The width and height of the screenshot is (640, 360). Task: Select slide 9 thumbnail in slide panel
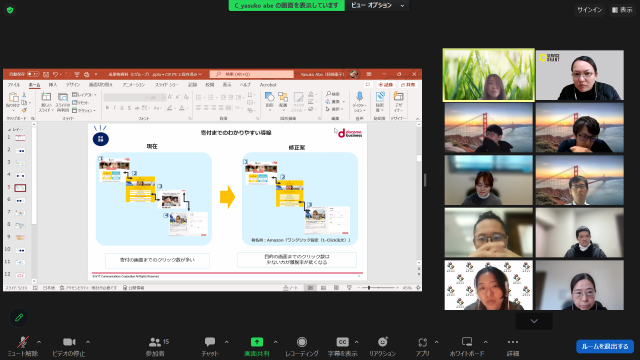point(20,237)
